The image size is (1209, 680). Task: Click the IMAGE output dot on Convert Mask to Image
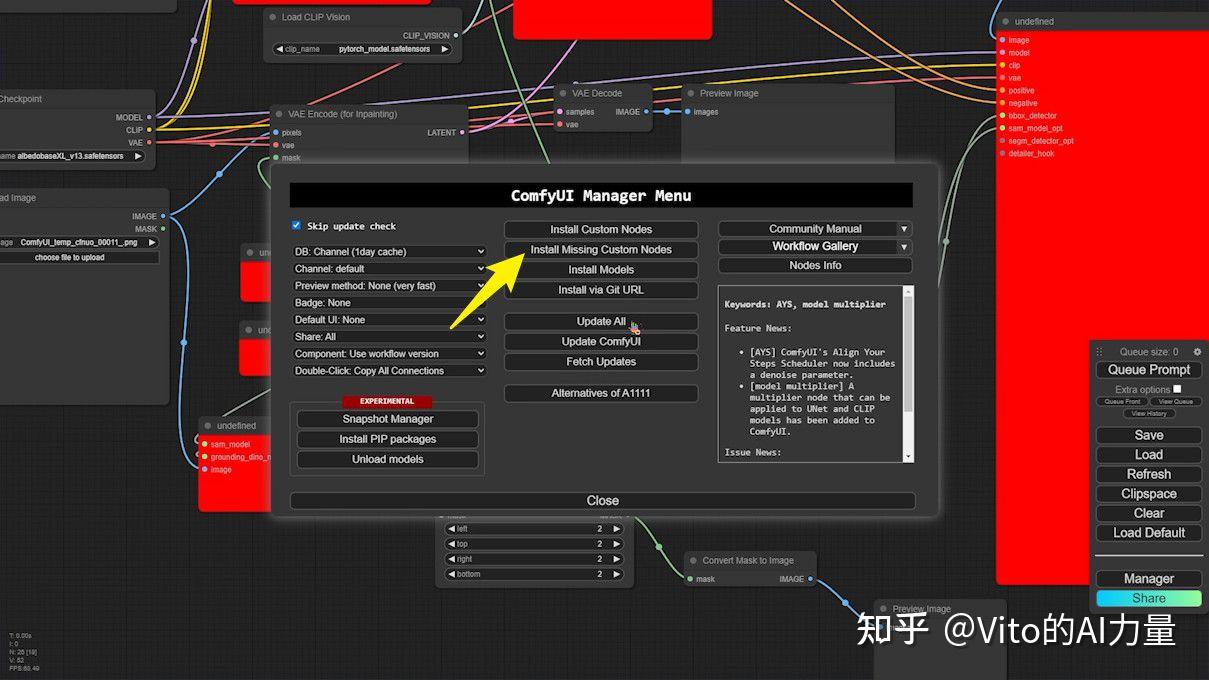[x=812, y=578]
